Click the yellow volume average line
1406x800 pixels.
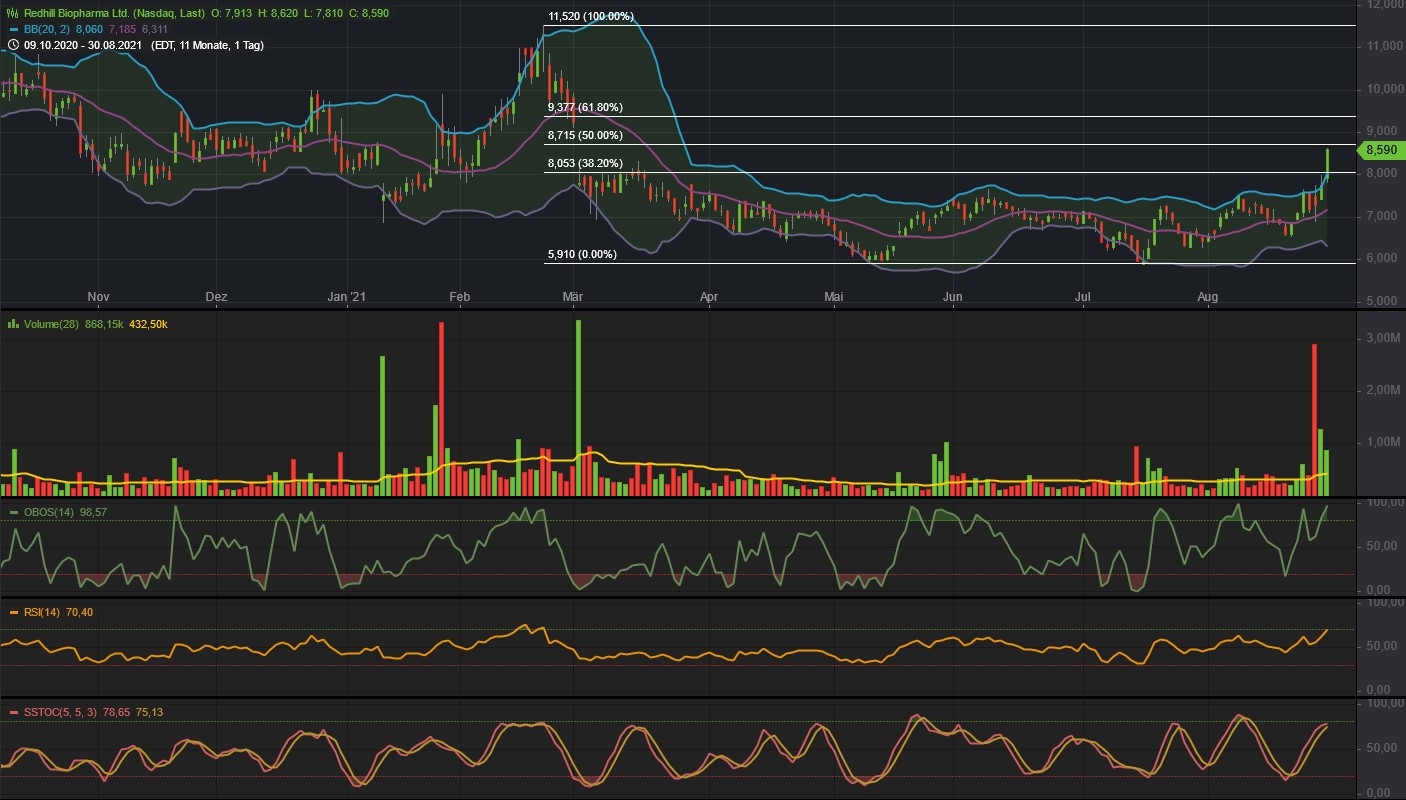[700, 466]
